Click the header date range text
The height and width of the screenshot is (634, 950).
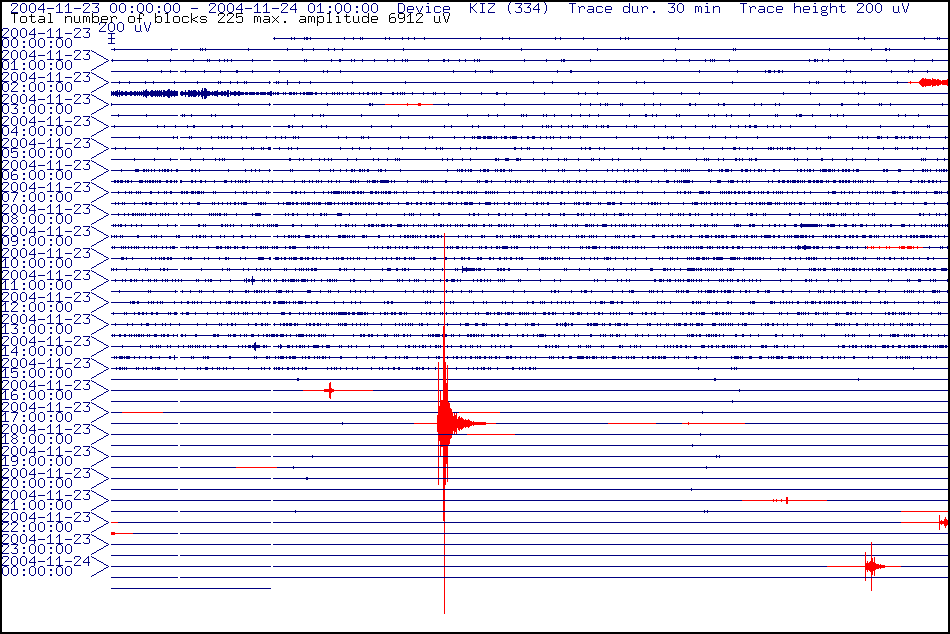point(194,8)
